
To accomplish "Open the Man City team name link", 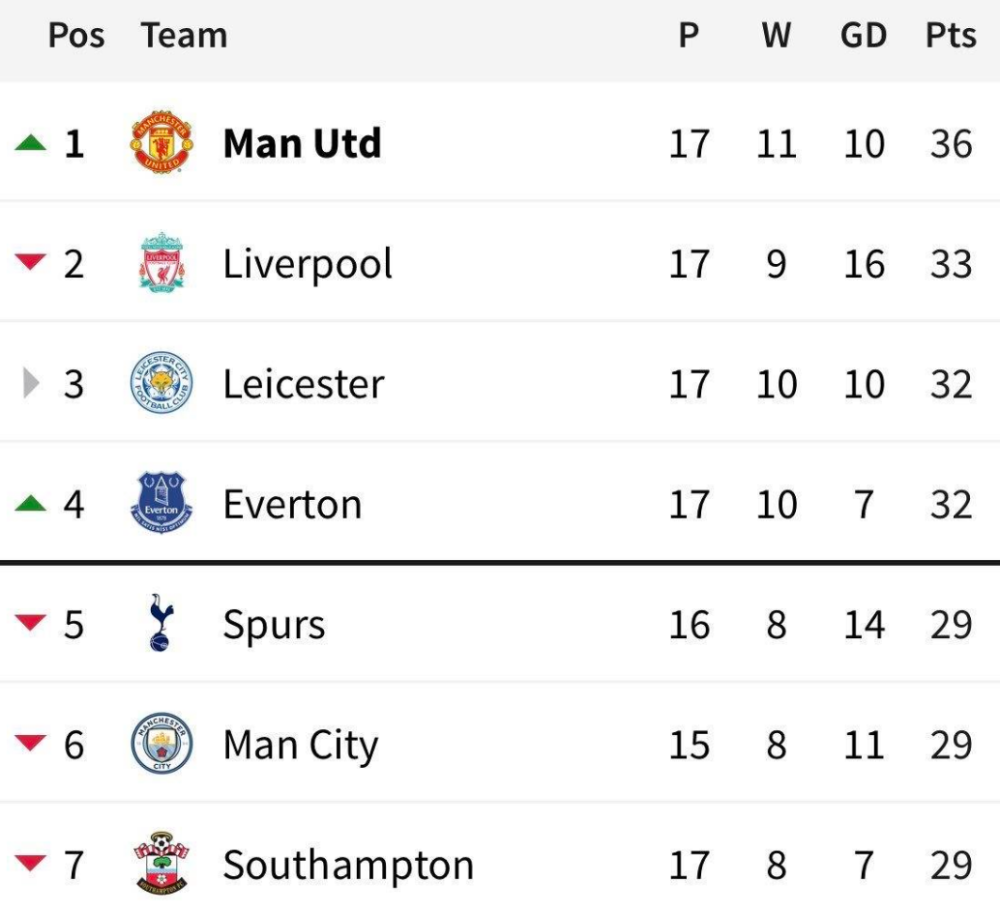I will [300, 746].
